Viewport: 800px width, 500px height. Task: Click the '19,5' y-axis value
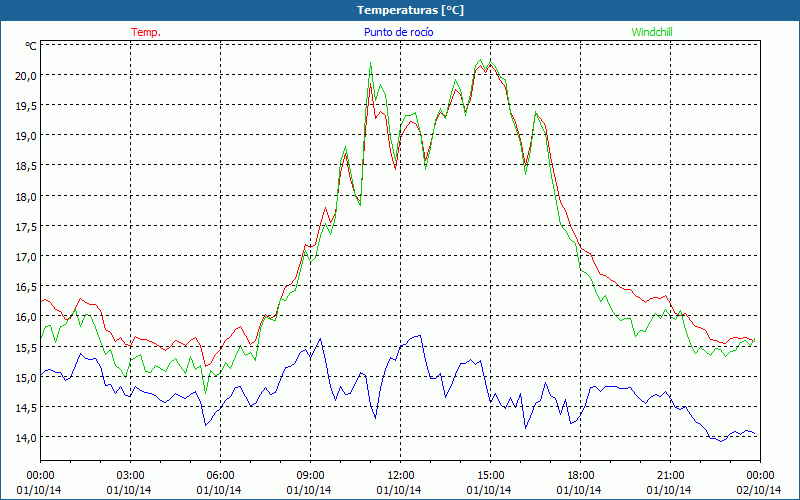pos(27,106)
